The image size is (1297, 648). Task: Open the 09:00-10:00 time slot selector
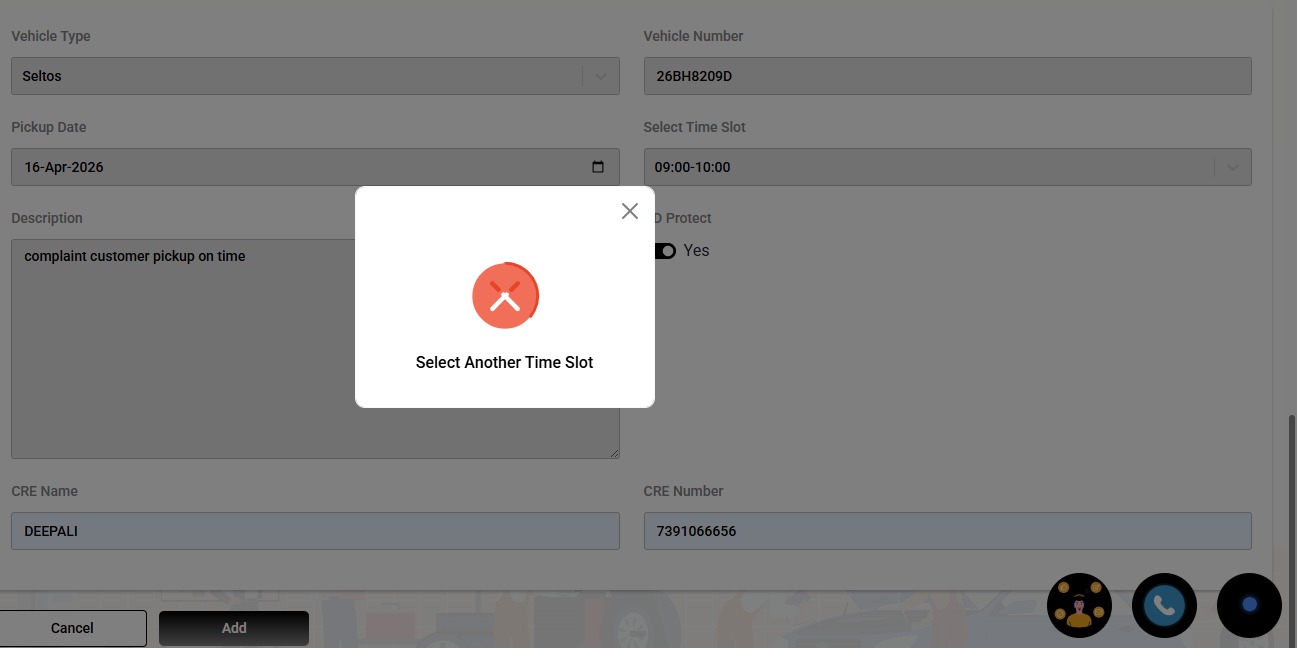[930, 167]
